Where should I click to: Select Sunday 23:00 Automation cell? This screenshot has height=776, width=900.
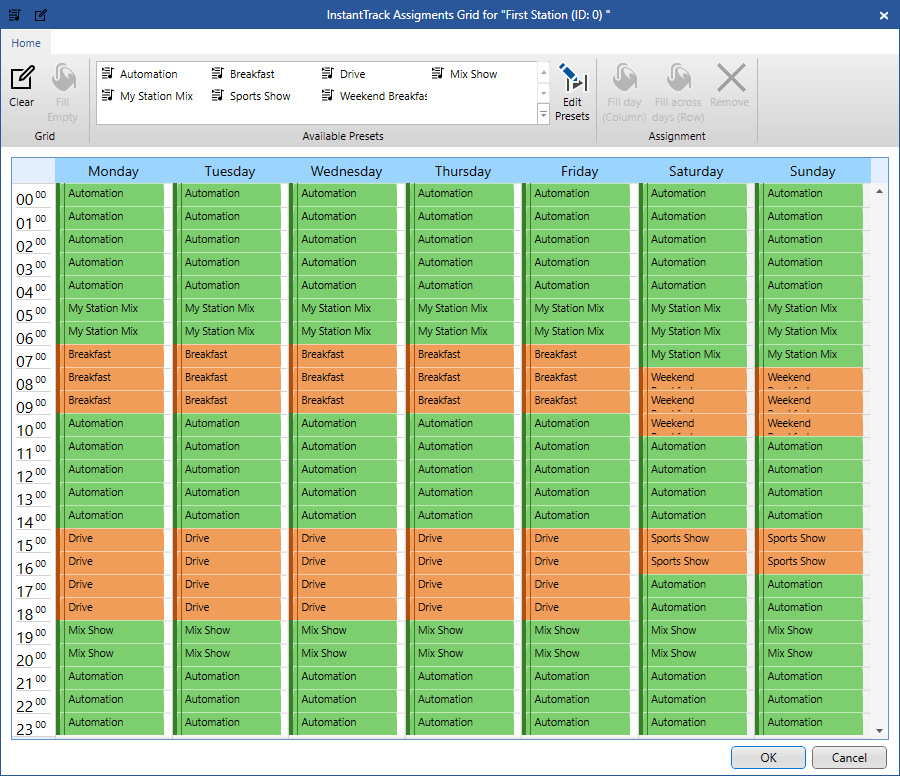[809, 724]
